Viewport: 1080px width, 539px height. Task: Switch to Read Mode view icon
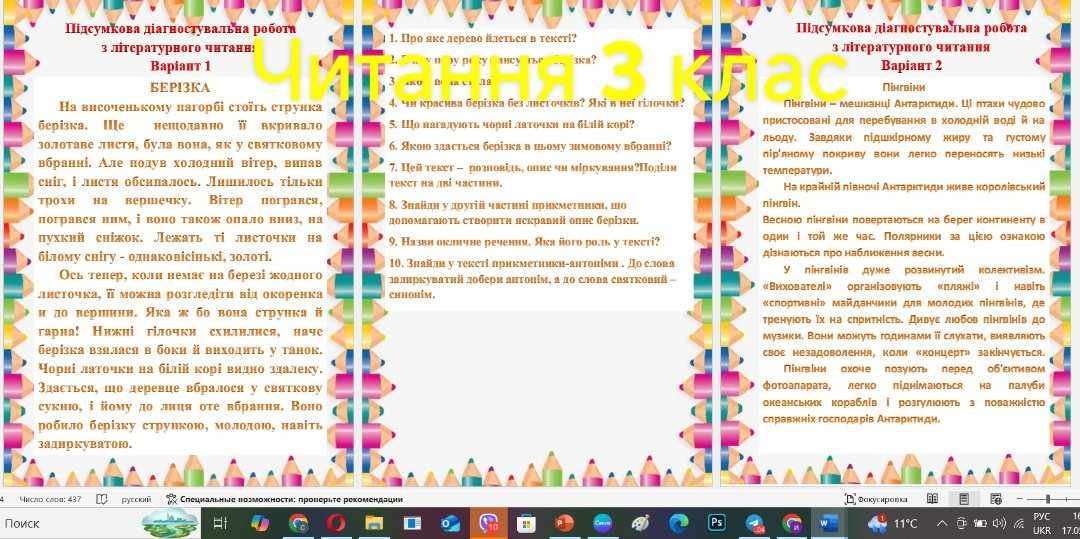point(932,499)
